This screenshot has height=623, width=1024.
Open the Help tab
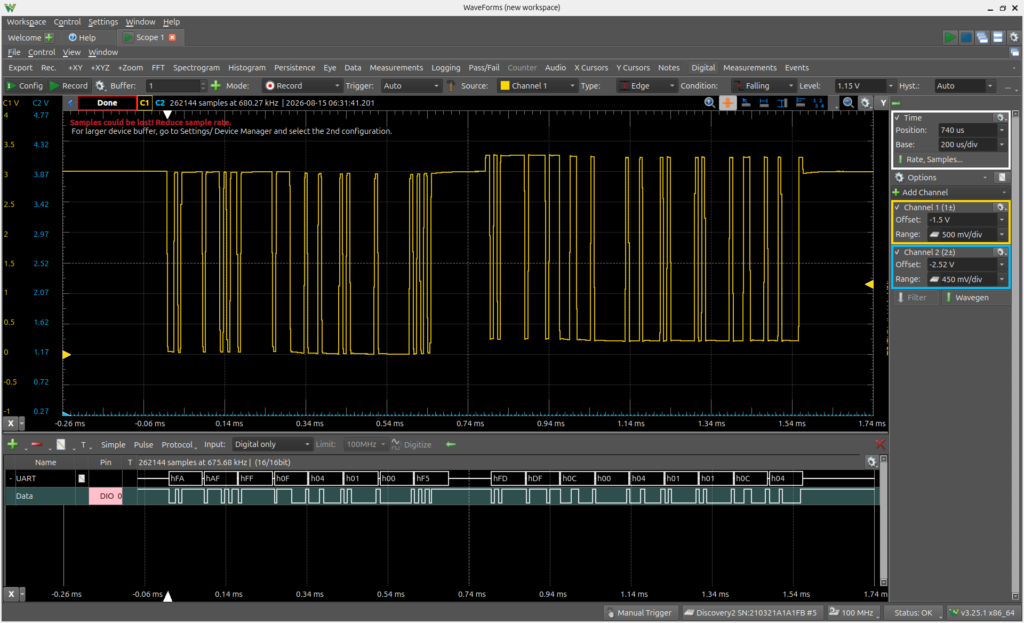(82, 37)
